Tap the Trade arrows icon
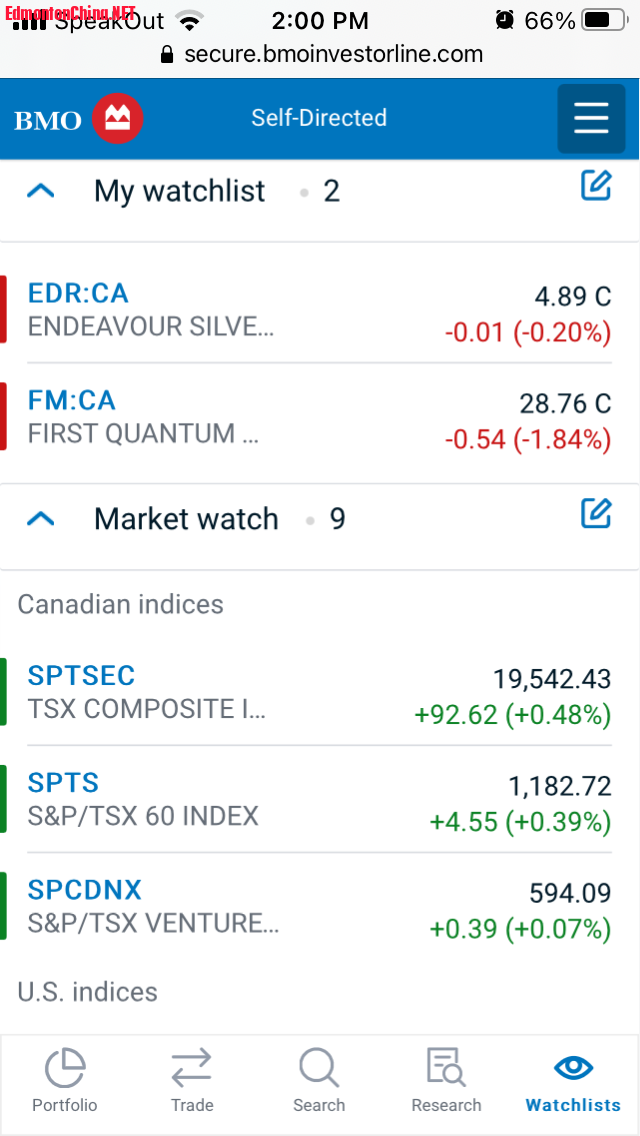 [191, 1068]
